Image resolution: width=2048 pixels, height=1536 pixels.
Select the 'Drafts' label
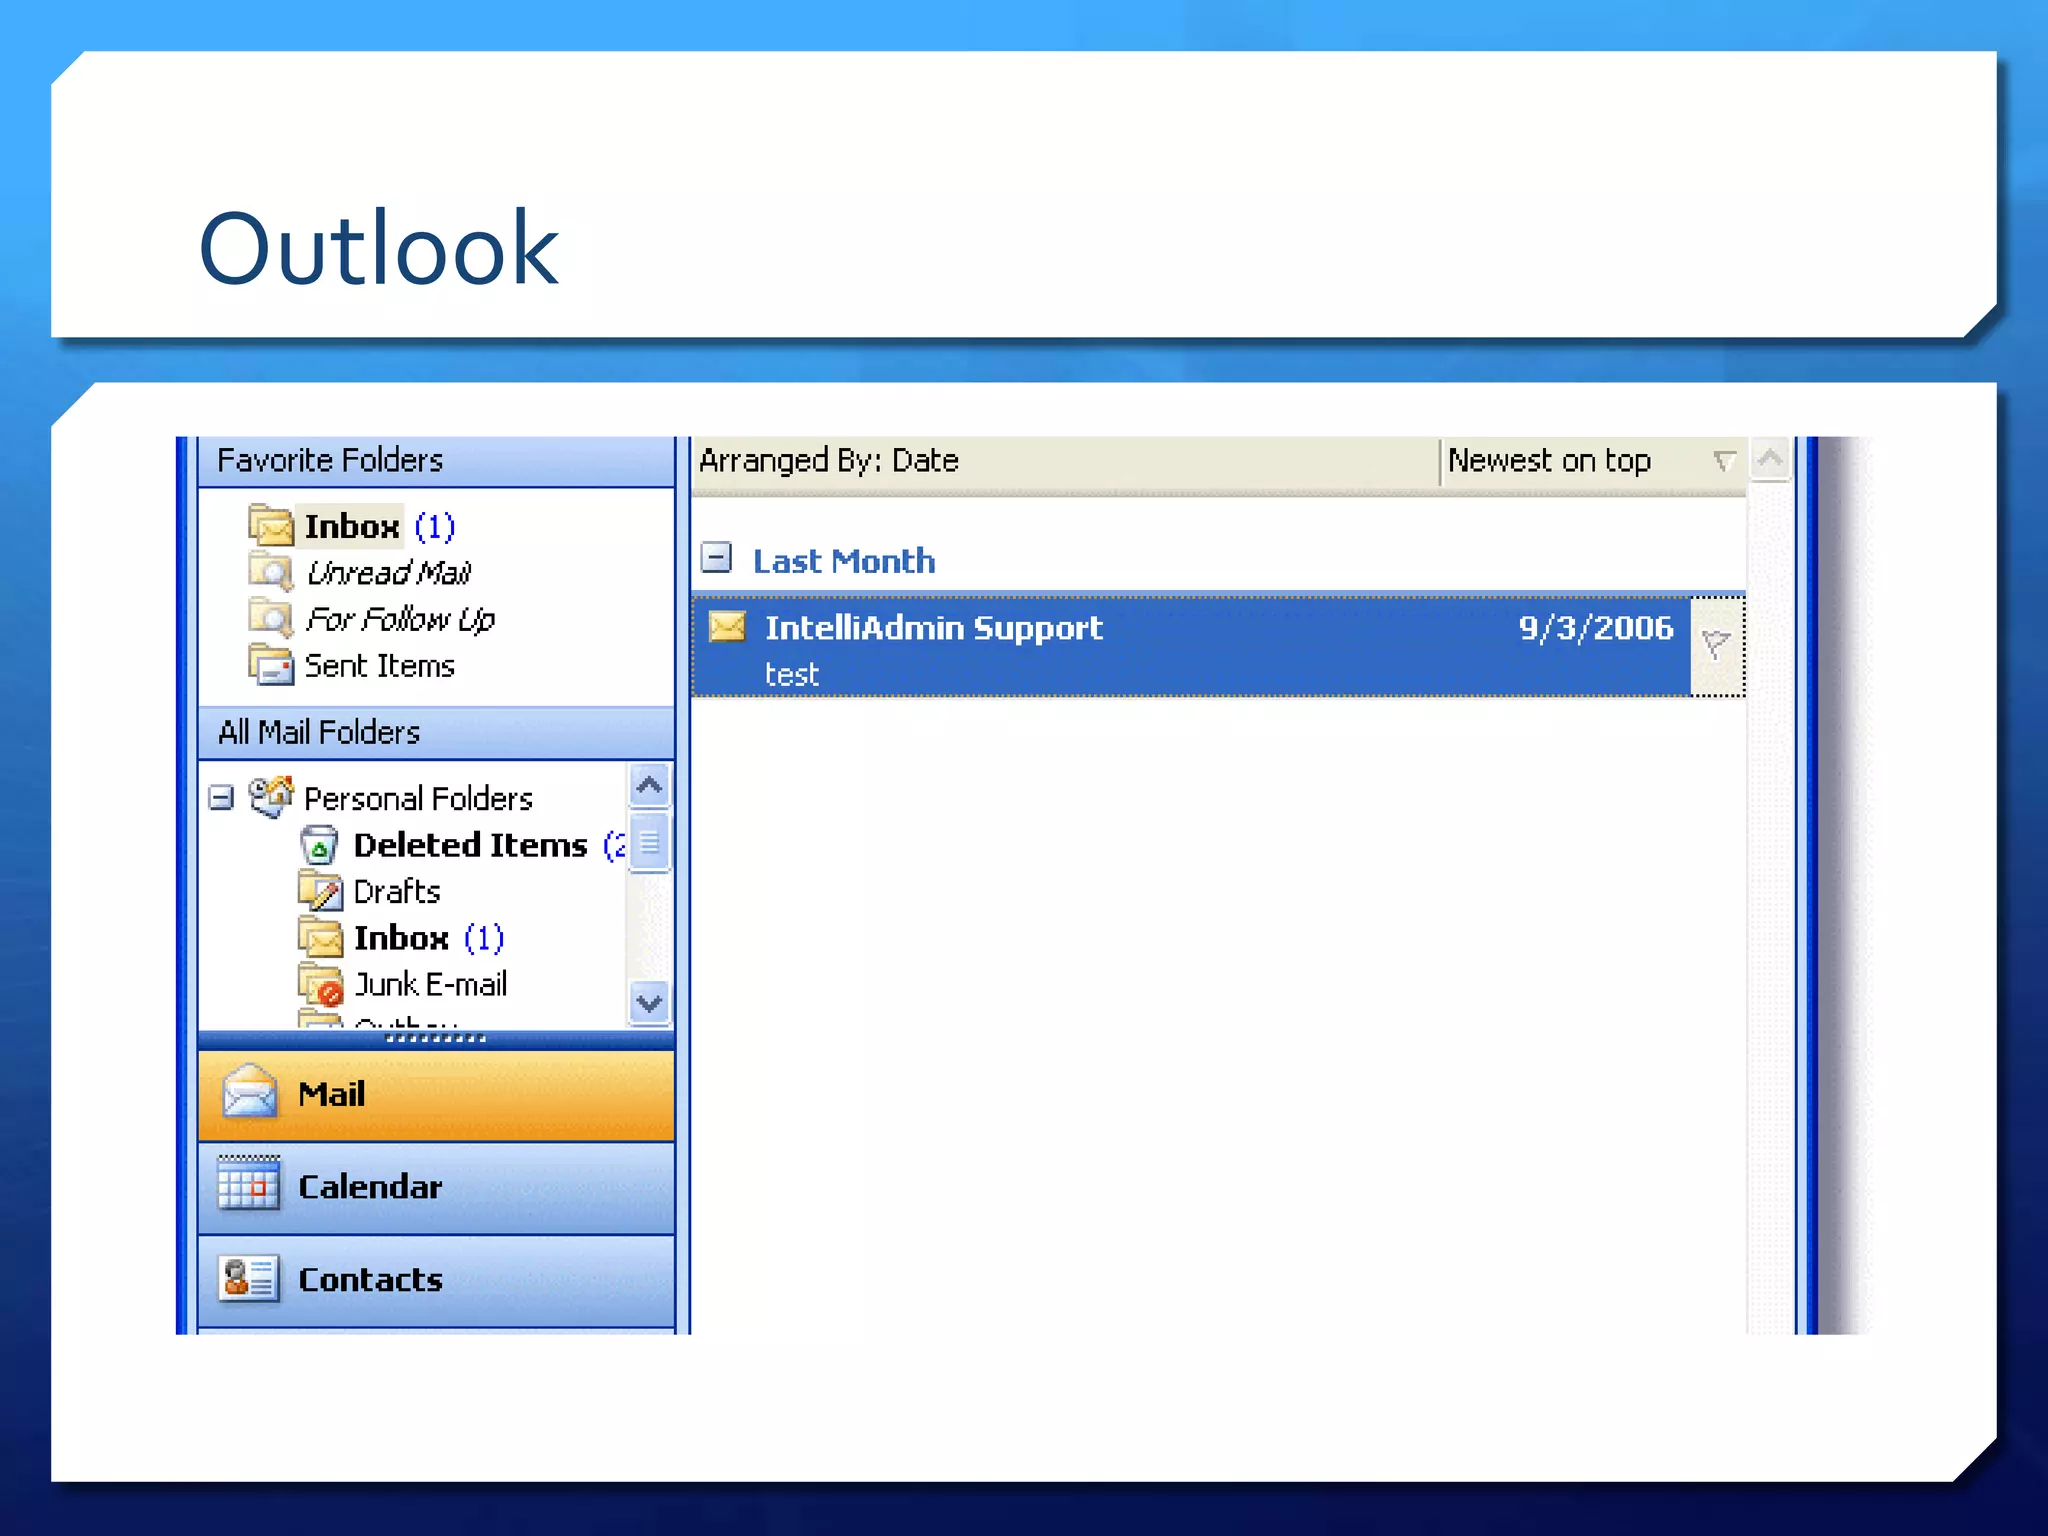point(397,892)
